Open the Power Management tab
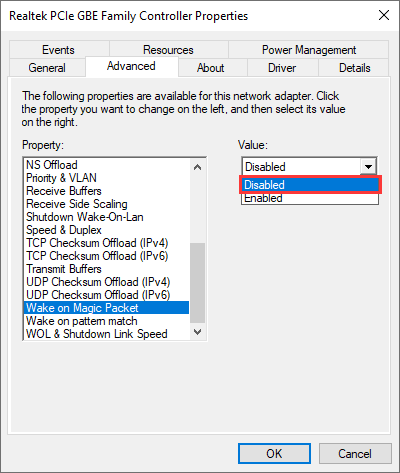Viewport: 400px width, 473px height. [x=309, y=50]
